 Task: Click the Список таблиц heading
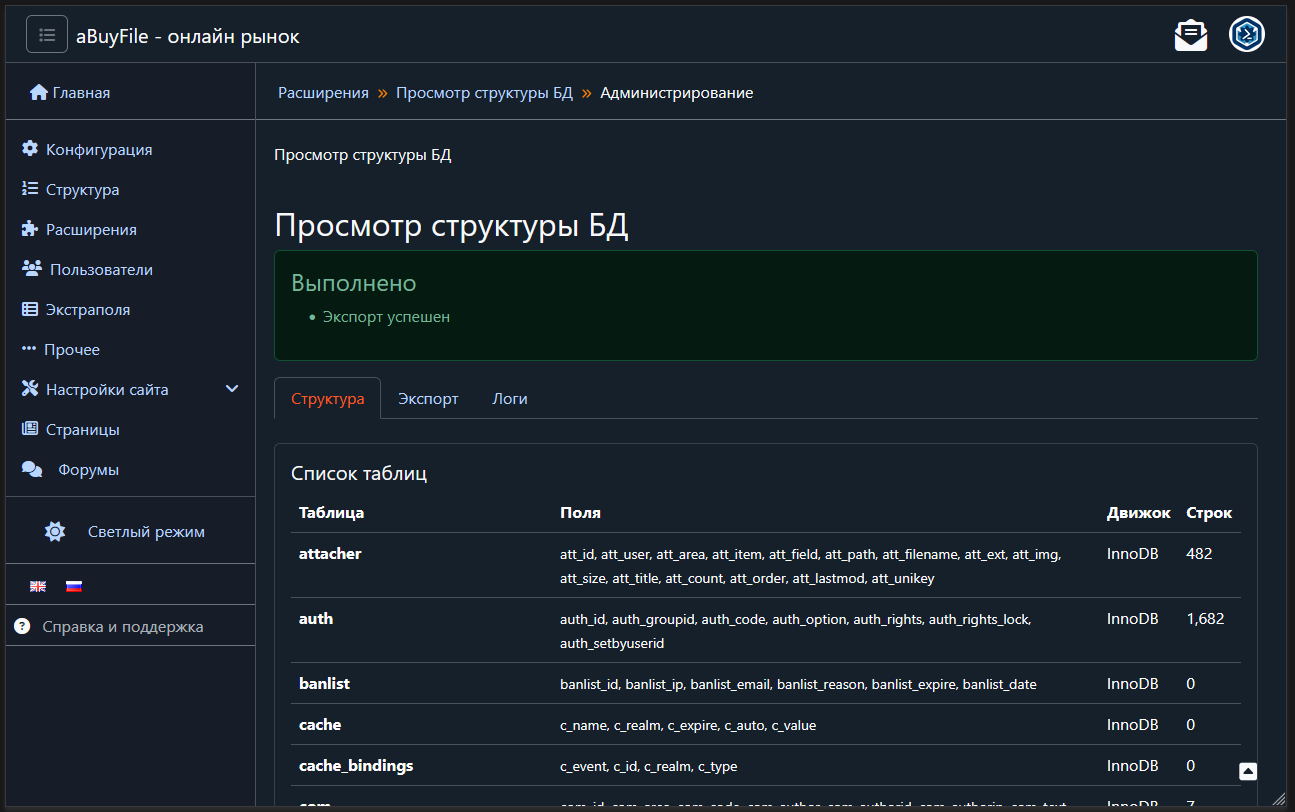359,473
